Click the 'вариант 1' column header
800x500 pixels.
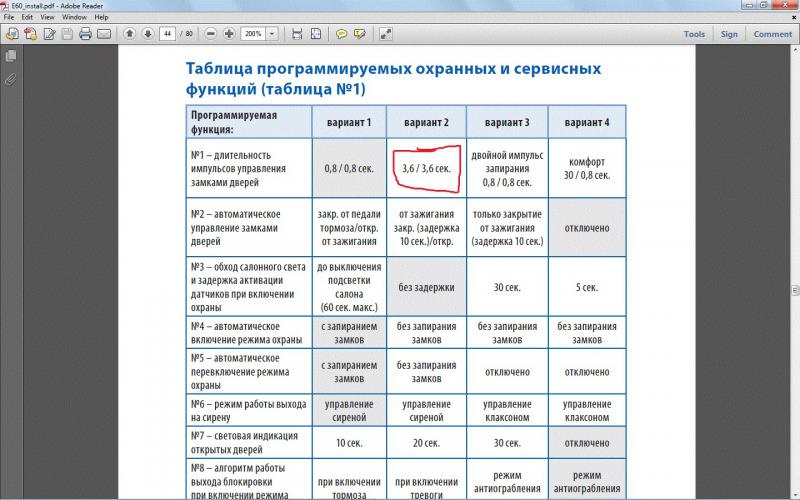tap(349, 122)
